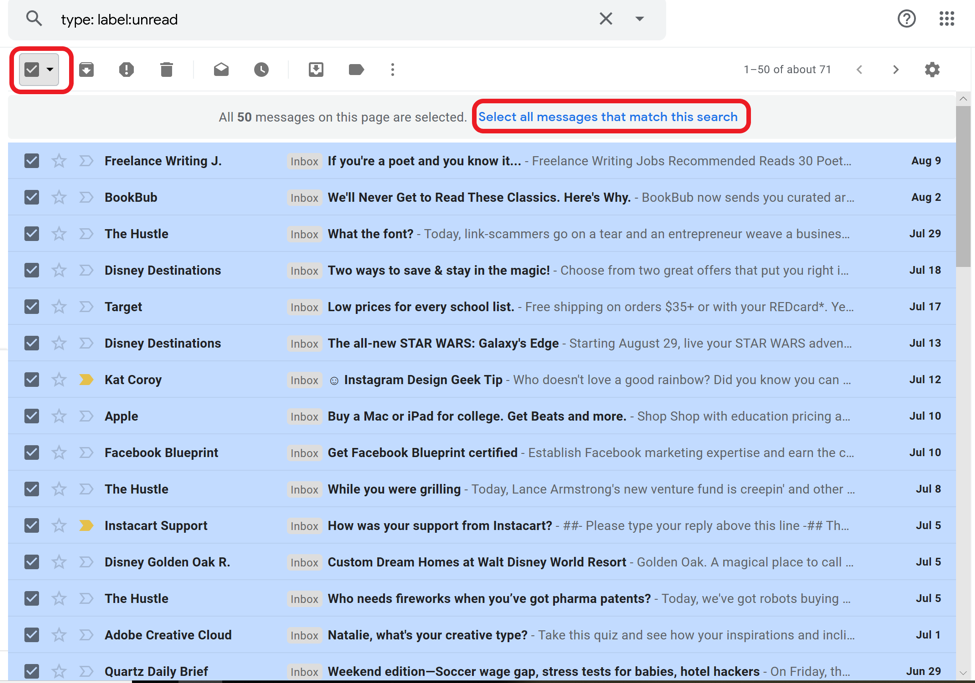Show search options dropdown
This screenshot has width=975, height=683.
(x=640, y=19)
